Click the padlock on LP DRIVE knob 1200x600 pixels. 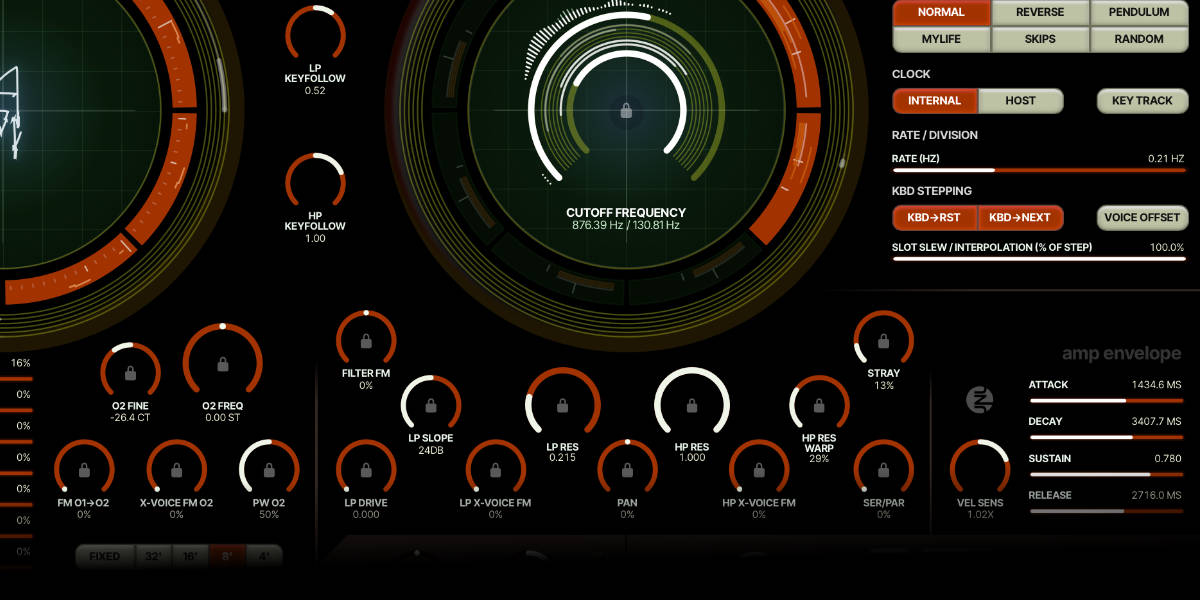tap(366, 470)
